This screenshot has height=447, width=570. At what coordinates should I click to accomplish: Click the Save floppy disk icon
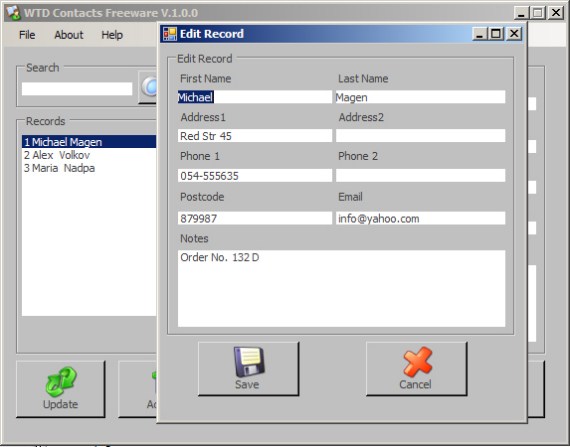pos(249,362)
